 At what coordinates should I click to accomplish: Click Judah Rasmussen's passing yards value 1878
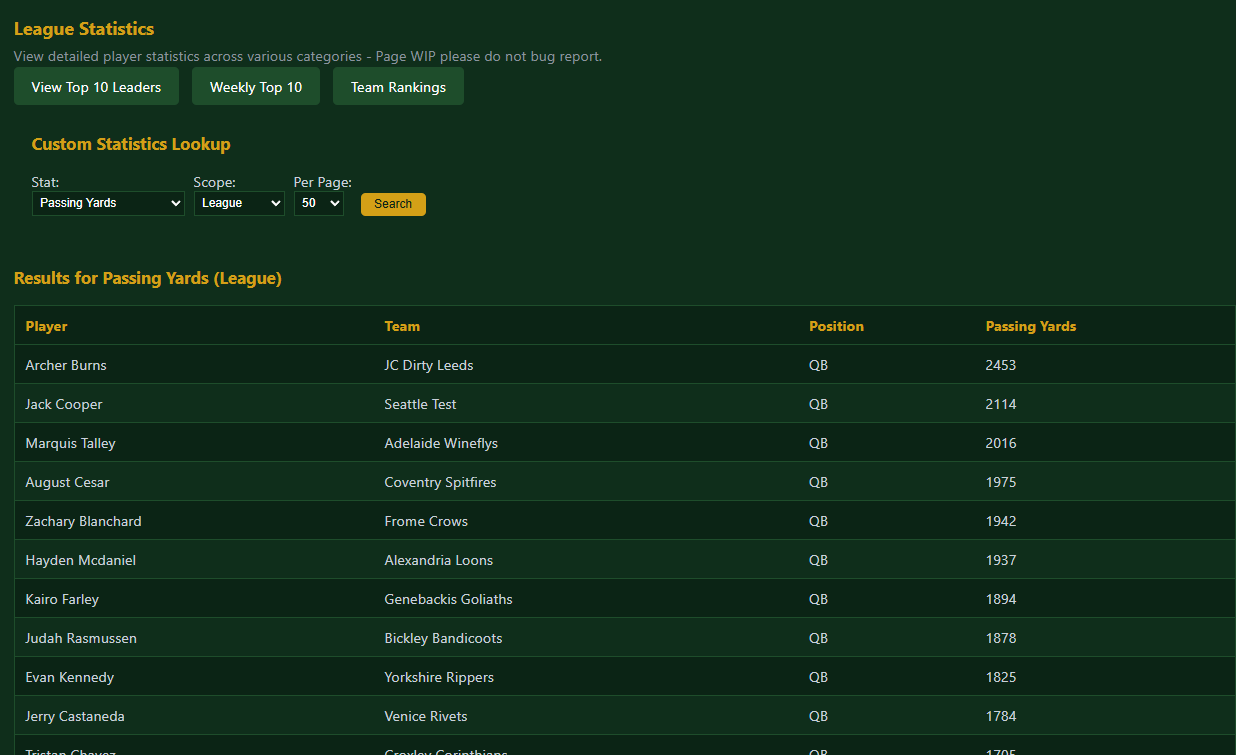(x=1000, y=638)
